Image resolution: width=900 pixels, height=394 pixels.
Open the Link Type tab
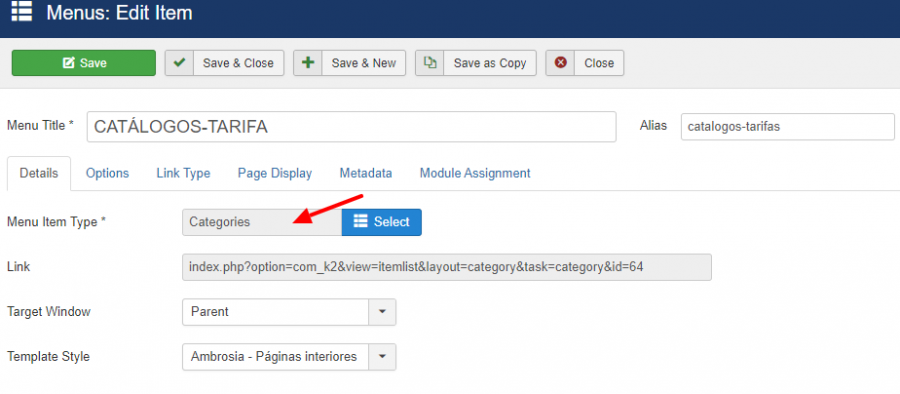pos(183,173)
